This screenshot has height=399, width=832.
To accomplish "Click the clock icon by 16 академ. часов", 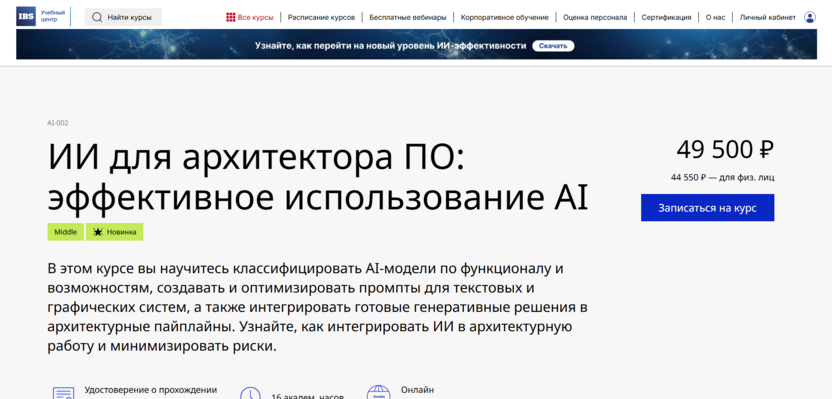I will pyautogui.click(x=250, y=393).
